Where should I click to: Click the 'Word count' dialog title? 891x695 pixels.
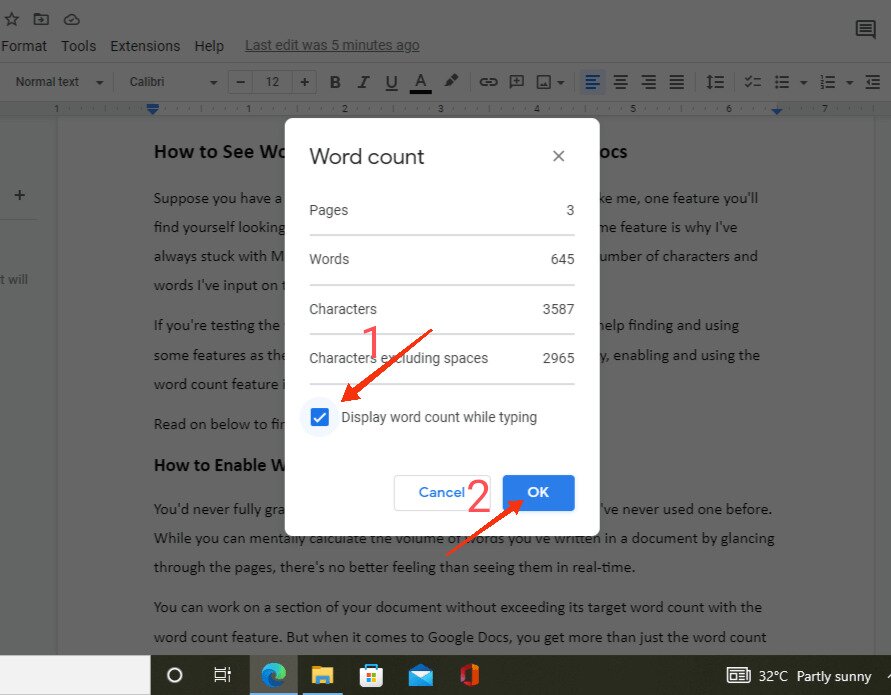[x=367, y=156]
